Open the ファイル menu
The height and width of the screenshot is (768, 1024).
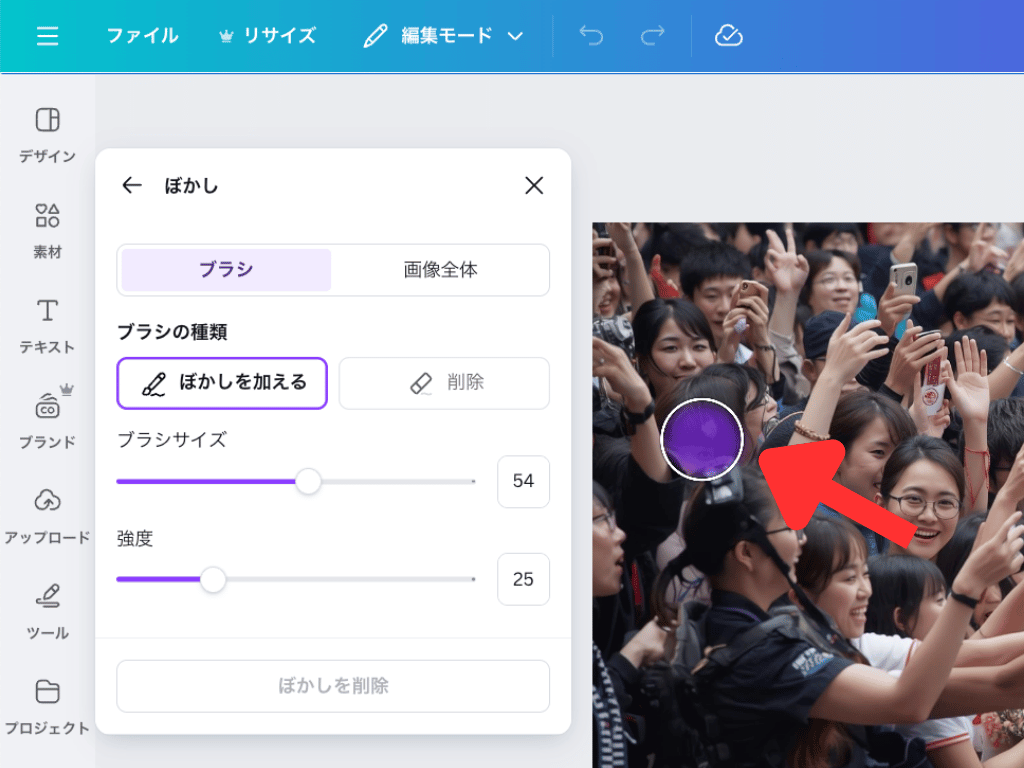(142, 36)
